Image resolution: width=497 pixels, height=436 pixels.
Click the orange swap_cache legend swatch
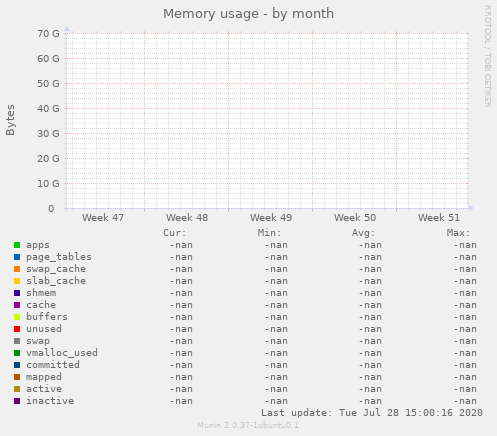[x=17, y=269]
